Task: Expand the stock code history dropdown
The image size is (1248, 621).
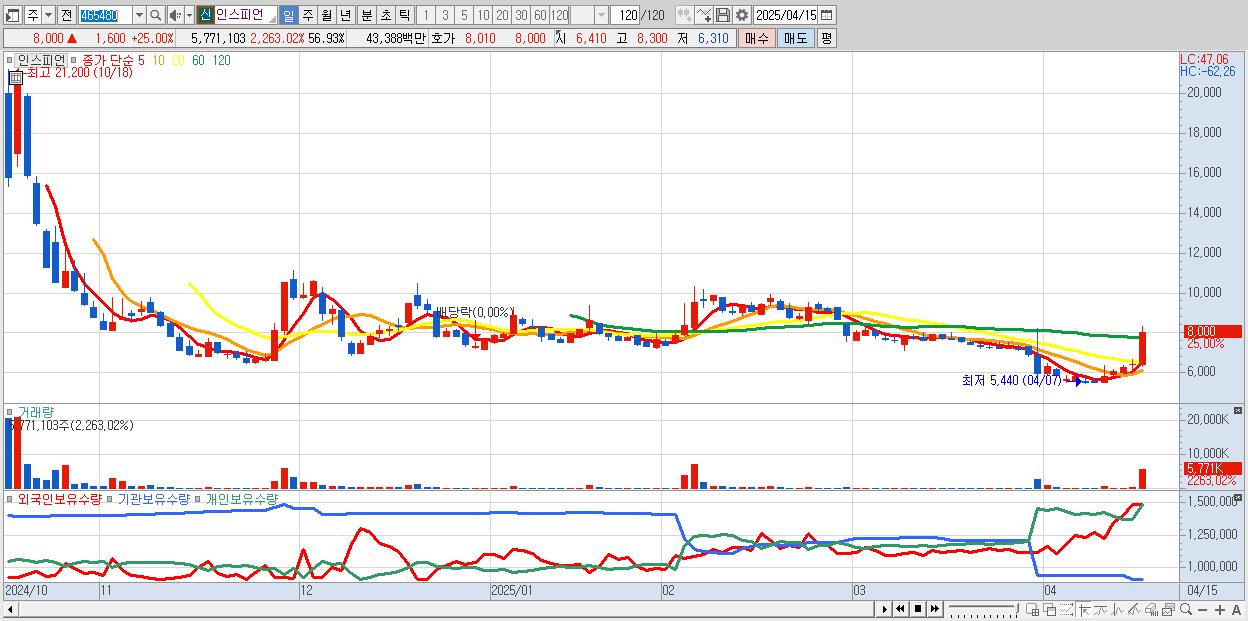Action: tap(139, 15)
